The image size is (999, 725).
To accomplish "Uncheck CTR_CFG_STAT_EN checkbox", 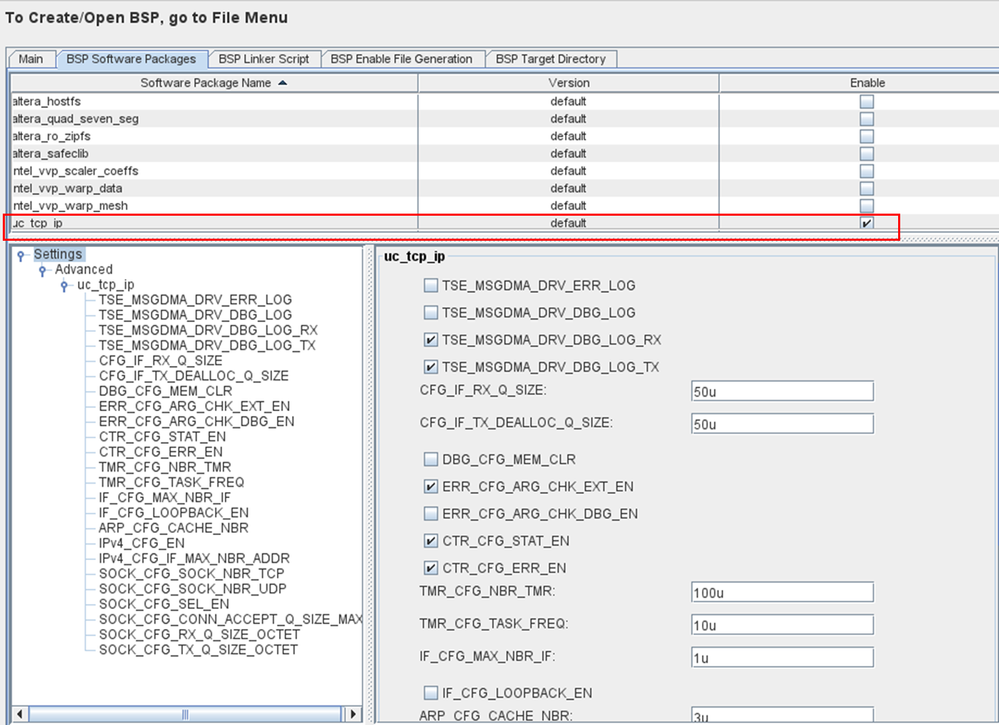I will pyautogui.click(x=431, y=541).
